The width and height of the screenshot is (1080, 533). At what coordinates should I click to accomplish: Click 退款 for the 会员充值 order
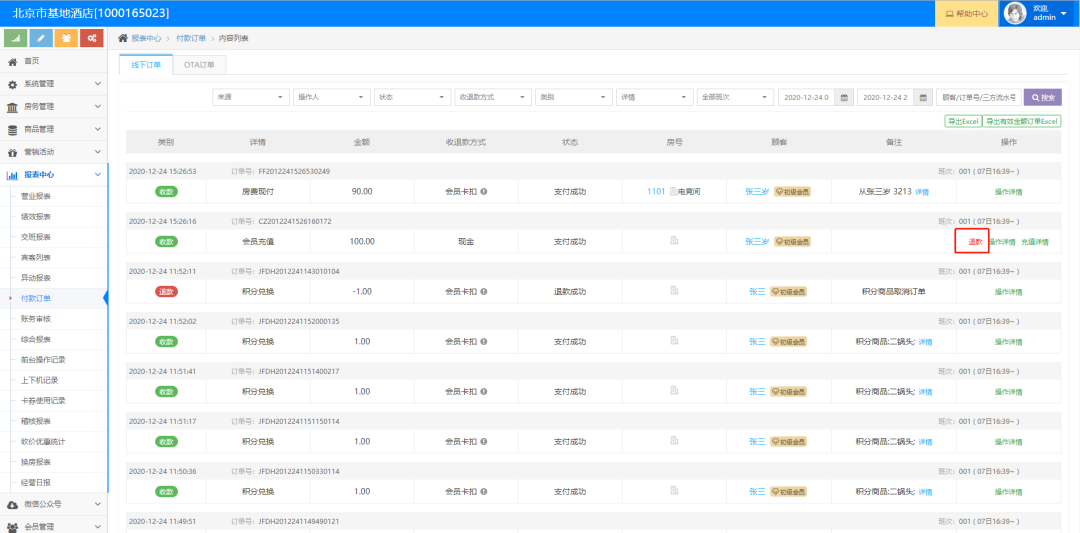(975, 242)
